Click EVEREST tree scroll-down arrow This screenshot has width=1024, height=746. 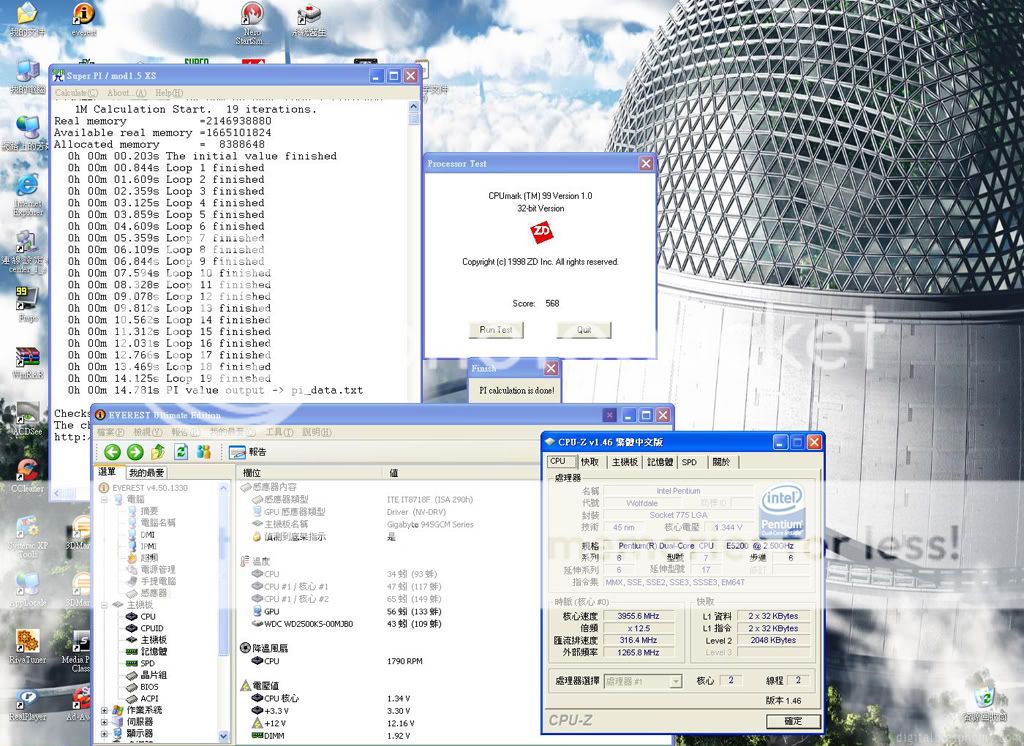pyautogui.click(x=224, y=736)
